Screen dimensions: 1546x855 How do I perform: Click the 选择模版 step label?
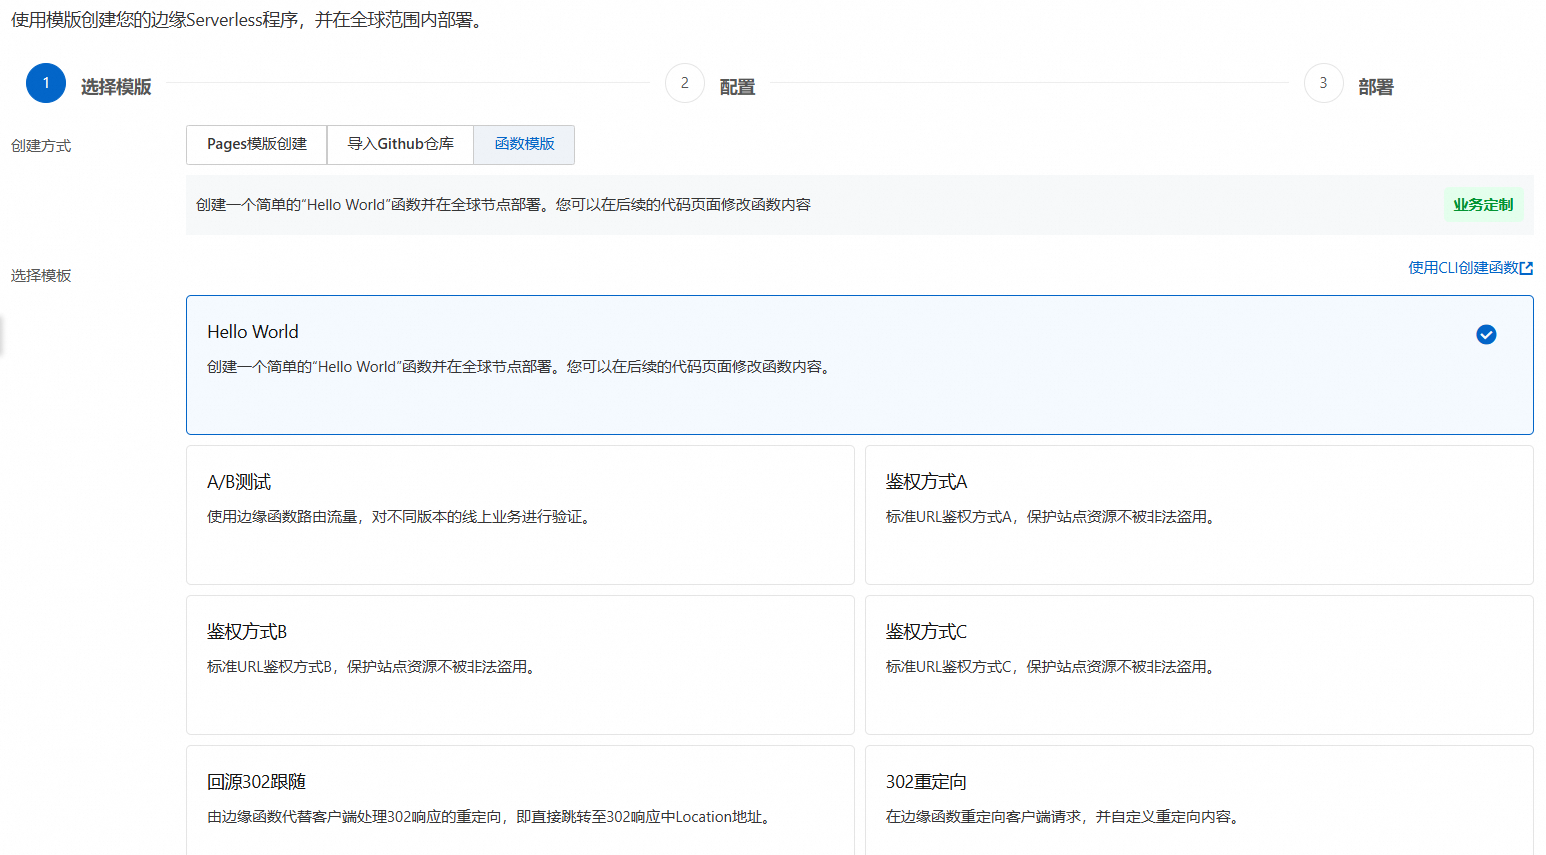point(116,87)
